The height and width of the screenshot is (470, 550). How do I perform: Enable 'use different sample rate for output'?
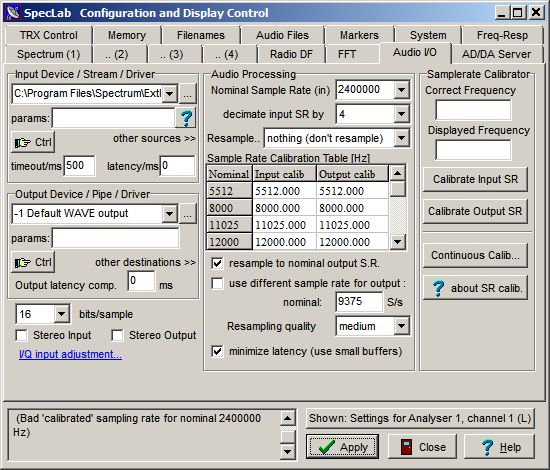(217, 283)
